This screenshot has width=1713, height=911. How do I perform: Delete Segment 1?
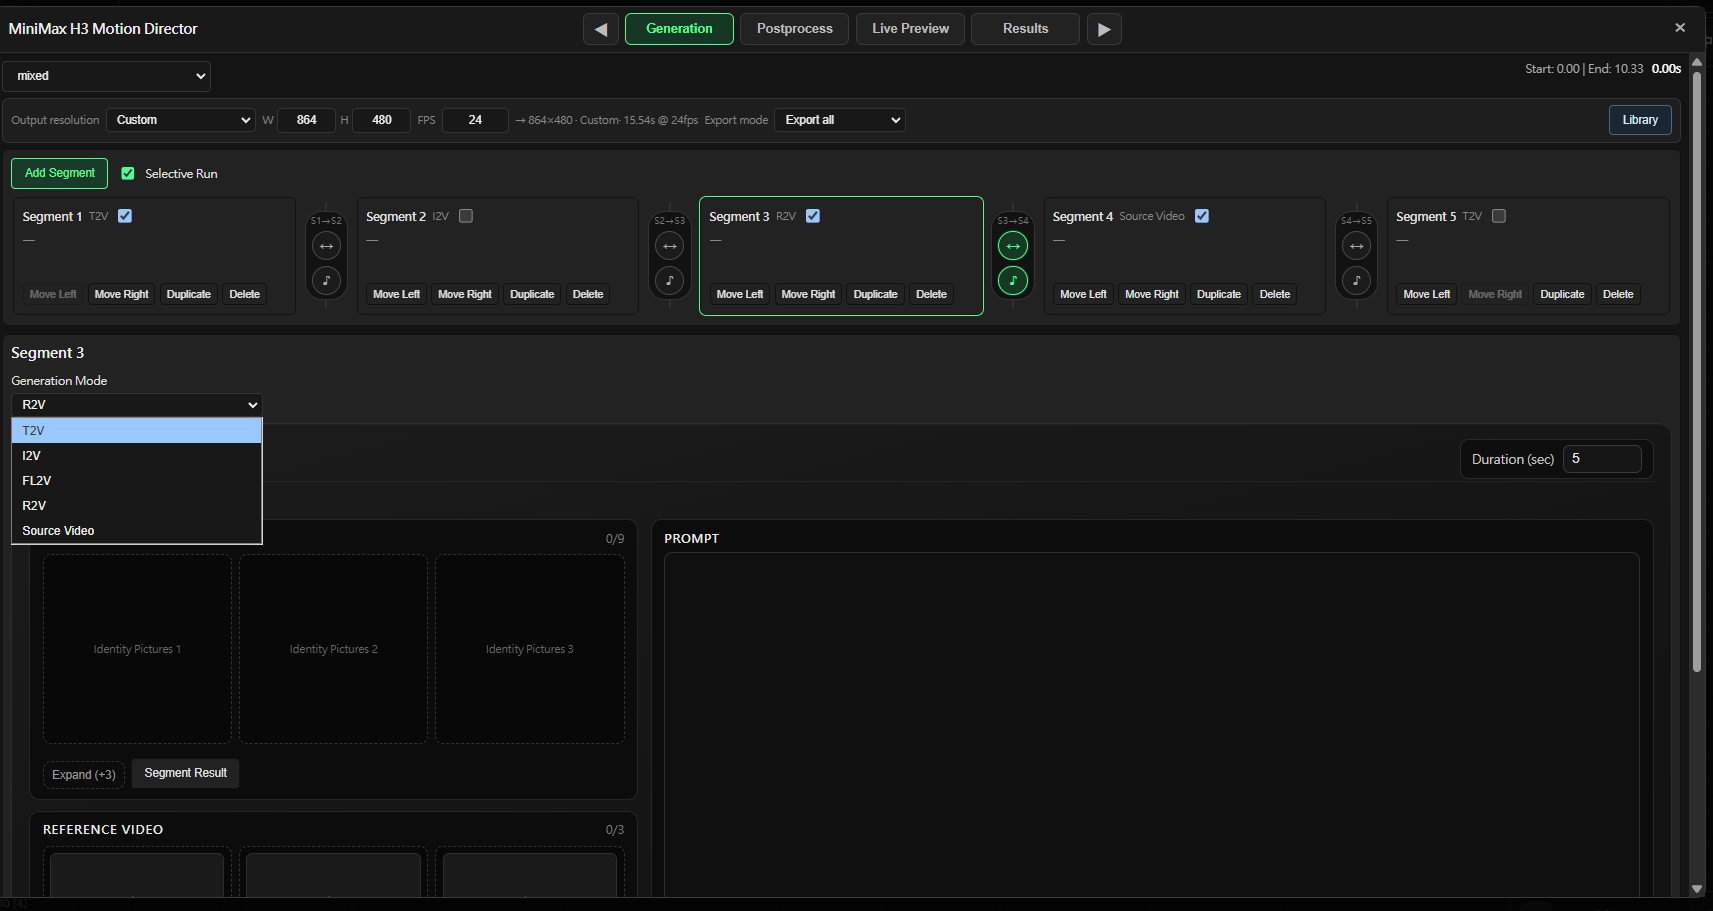coord(245,294)
